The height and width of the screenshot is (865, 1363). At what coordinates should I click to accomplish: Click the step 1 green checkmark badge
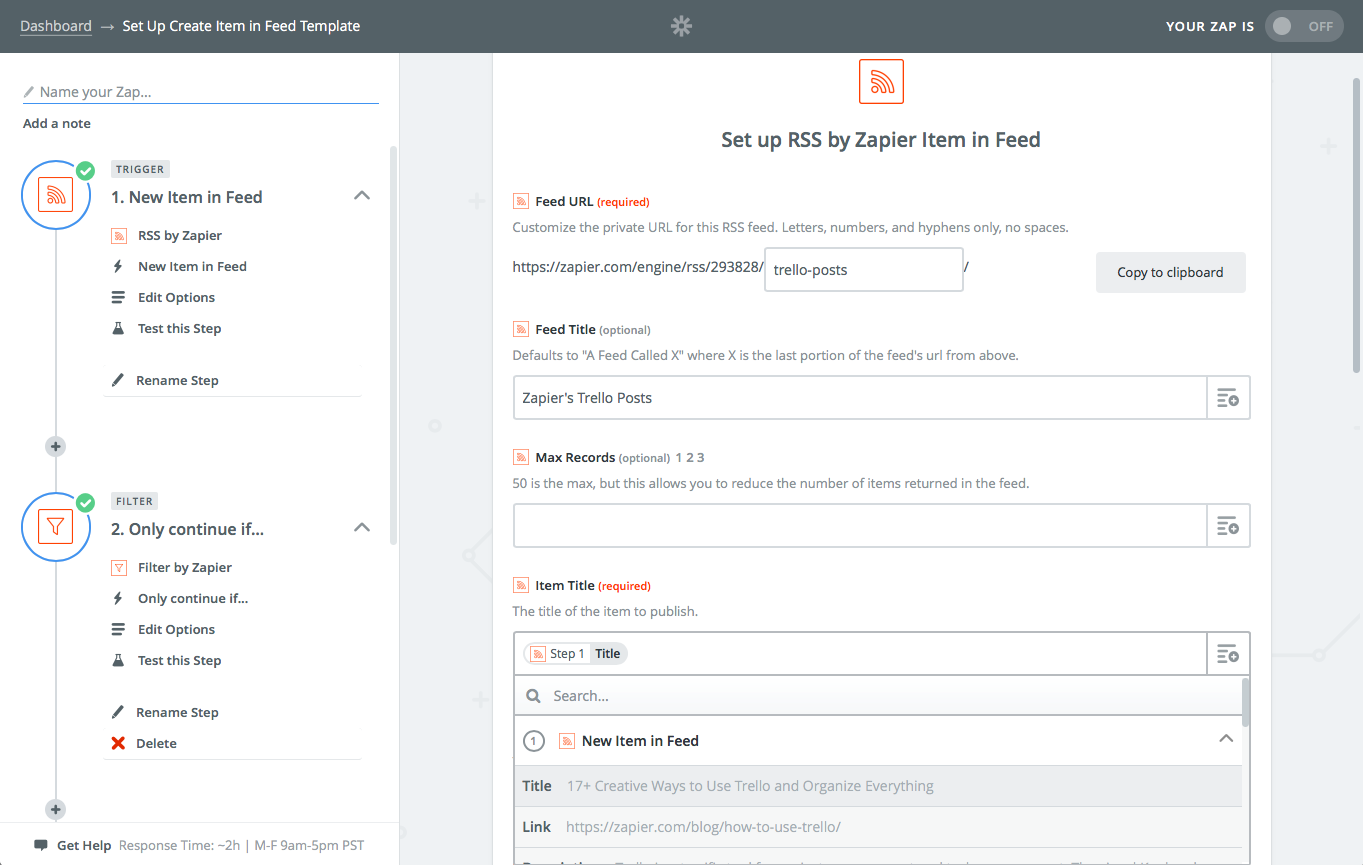(x=85, y=170)
